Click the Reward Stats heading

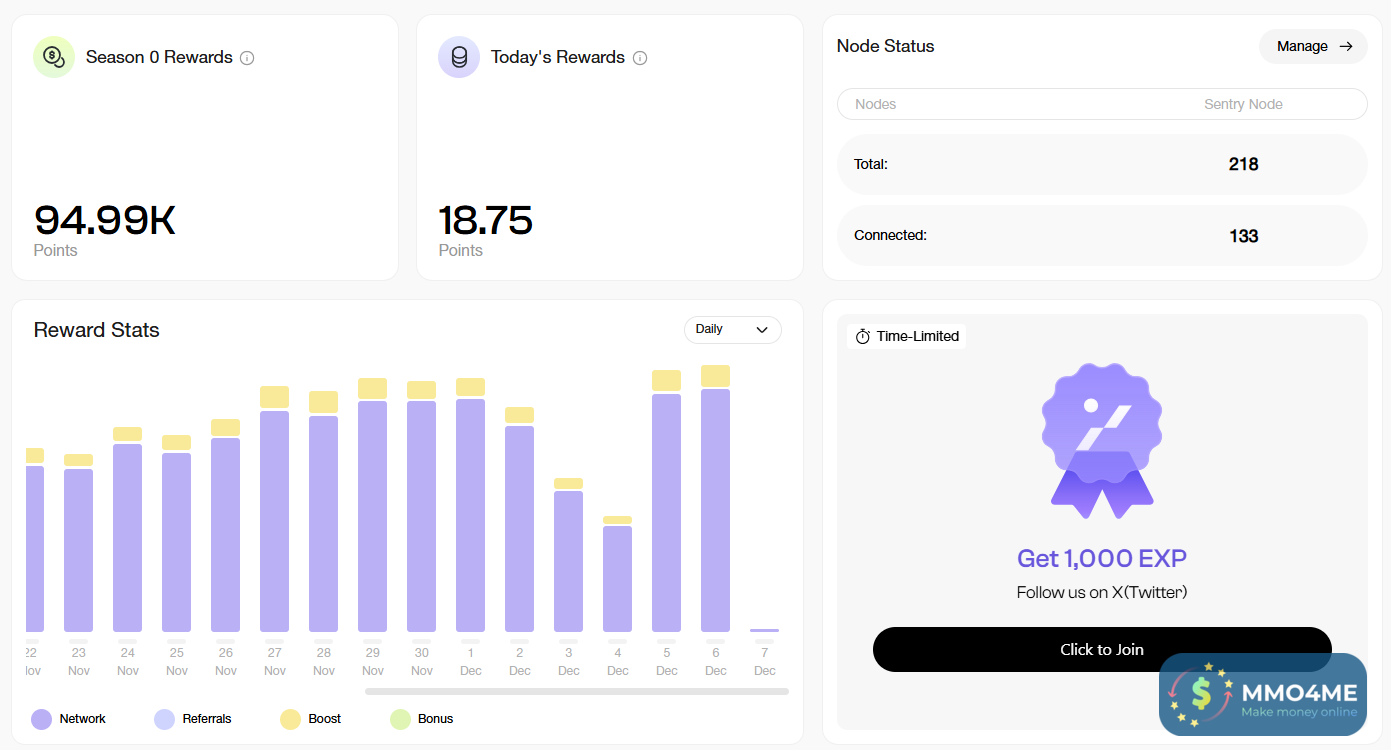97,330
